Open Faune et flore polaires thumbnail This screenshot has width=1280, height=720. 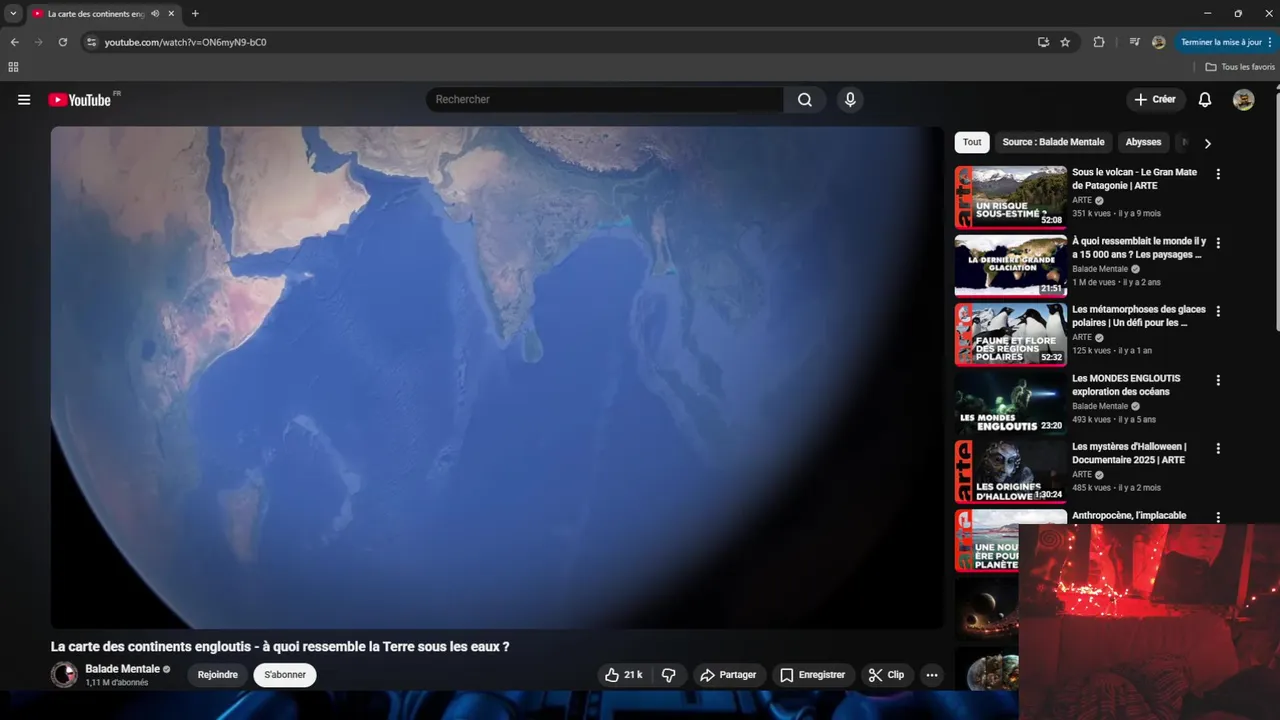point(1011,334)
